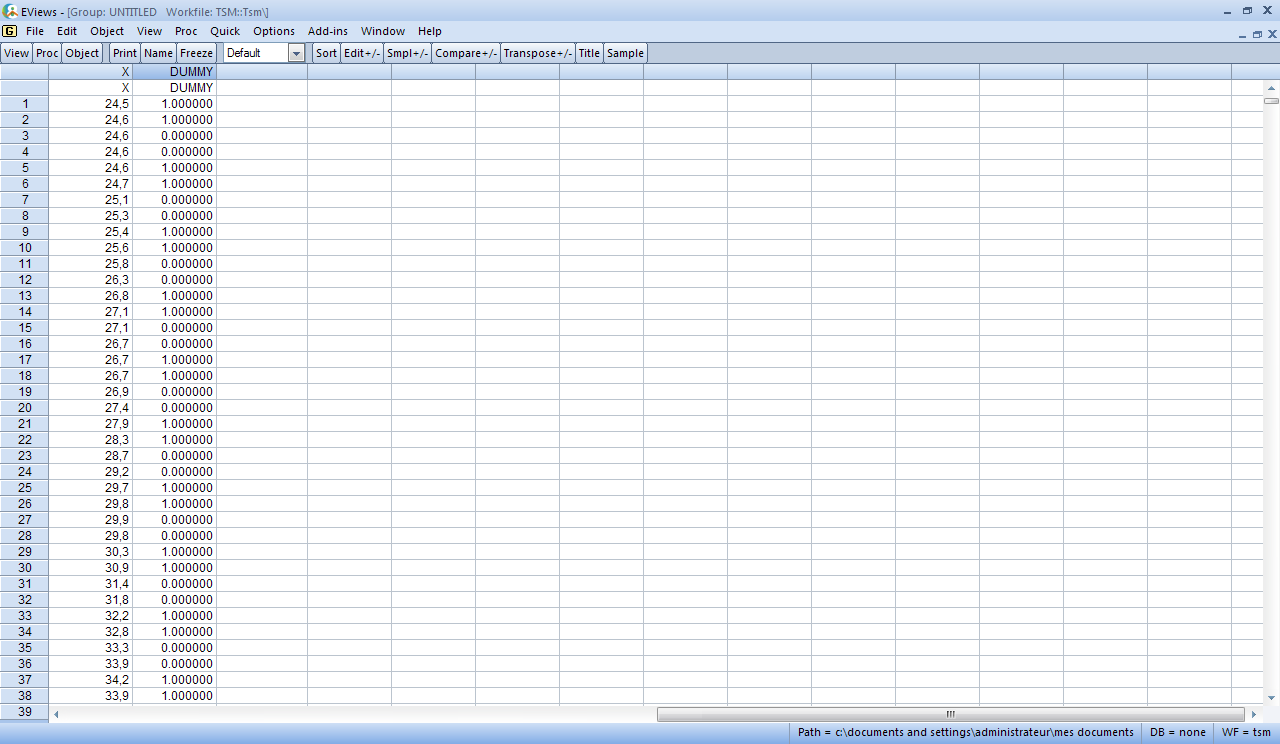
Task: Select row 20 header
Action: 25,408
